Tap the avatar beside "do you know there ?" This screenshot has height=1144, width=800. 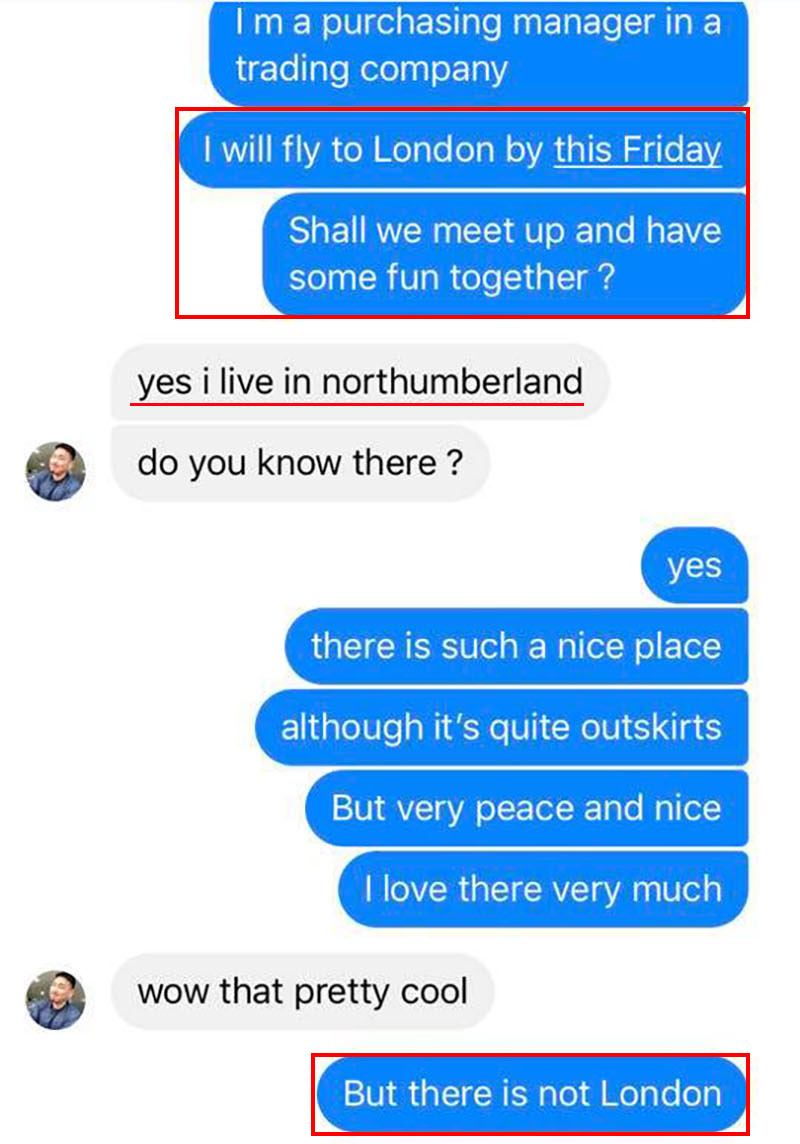(55, 471)
